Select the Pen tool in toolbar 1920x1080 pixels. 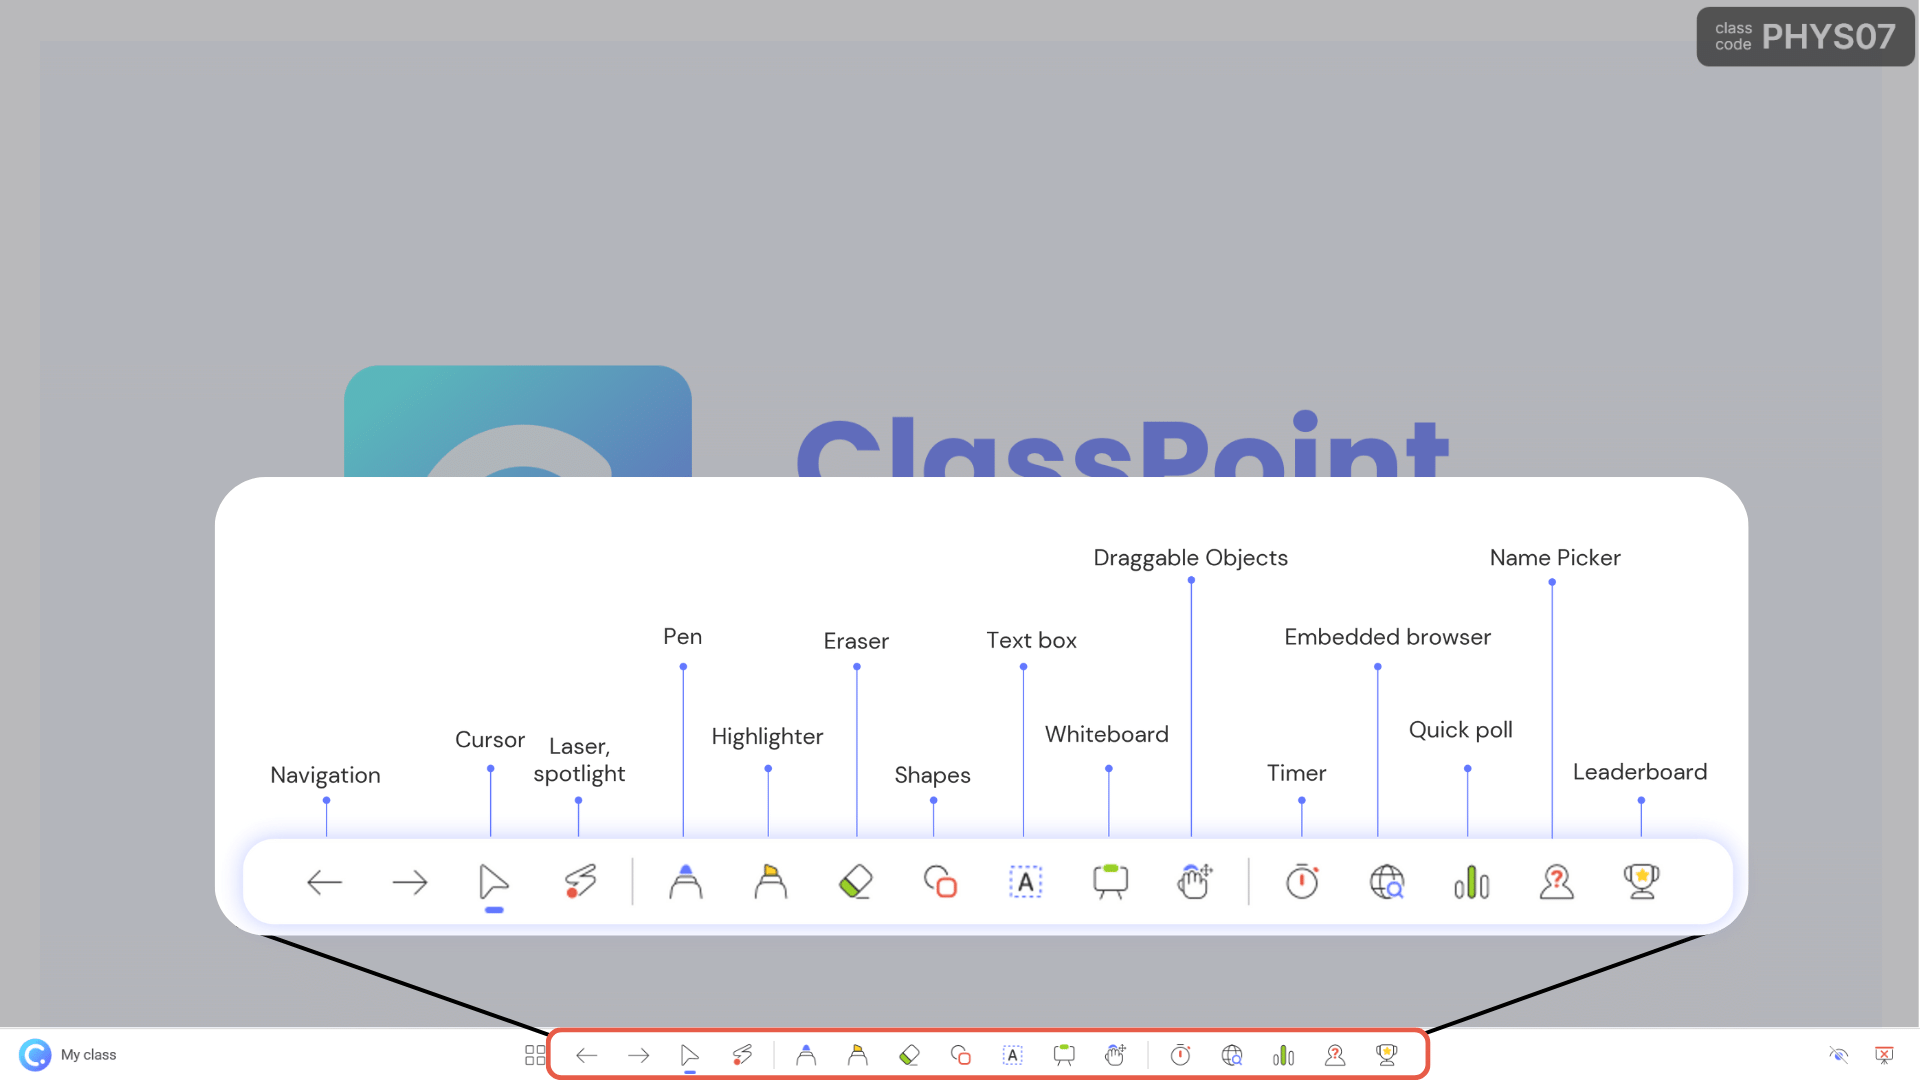click(804, 1055)
